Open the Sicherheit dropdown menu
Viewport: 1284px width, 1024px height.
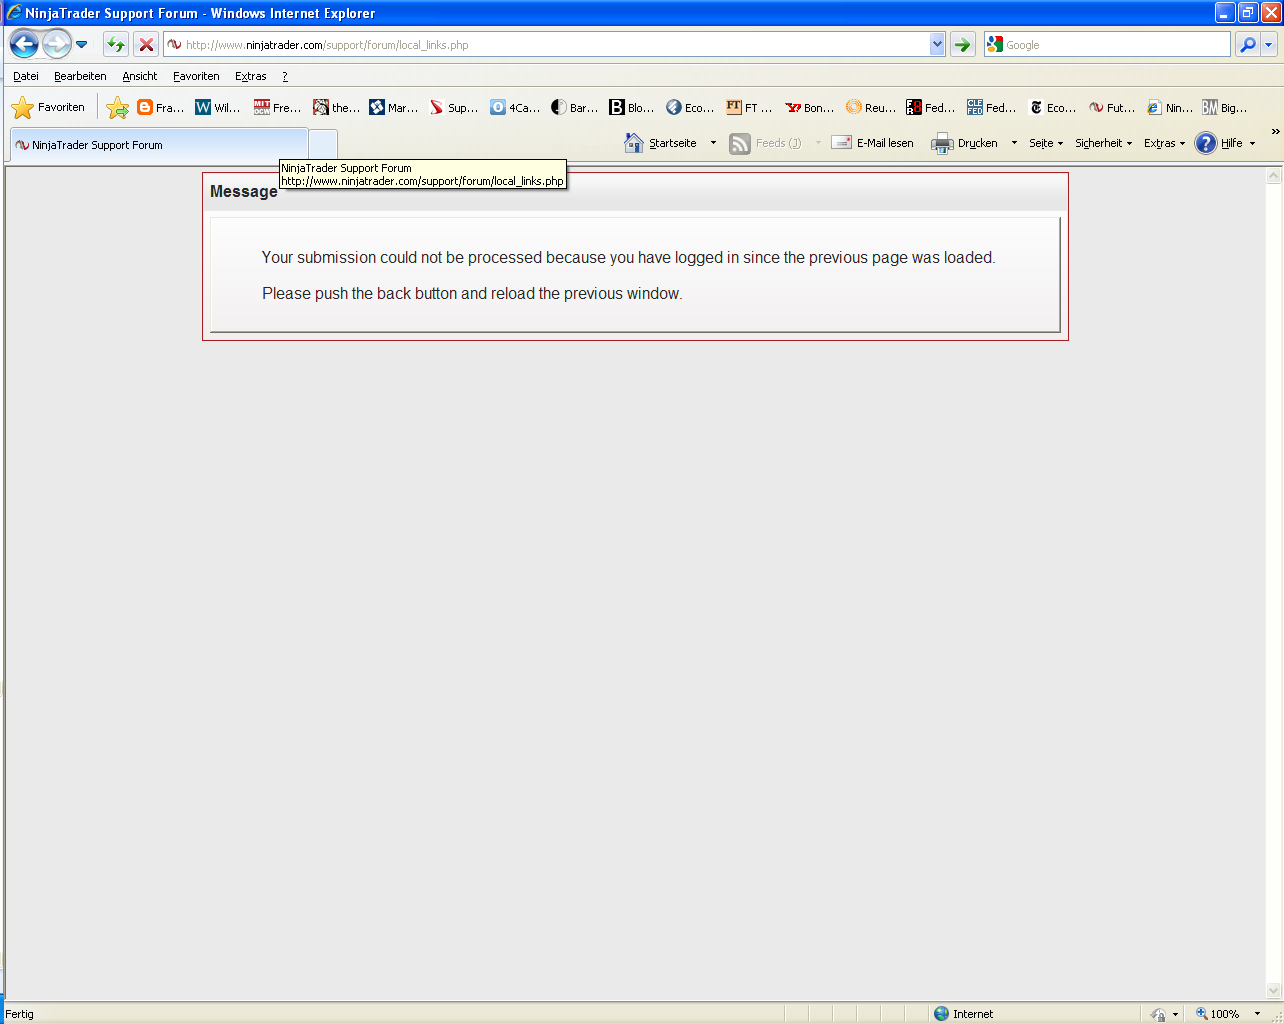coord(1104,143)
